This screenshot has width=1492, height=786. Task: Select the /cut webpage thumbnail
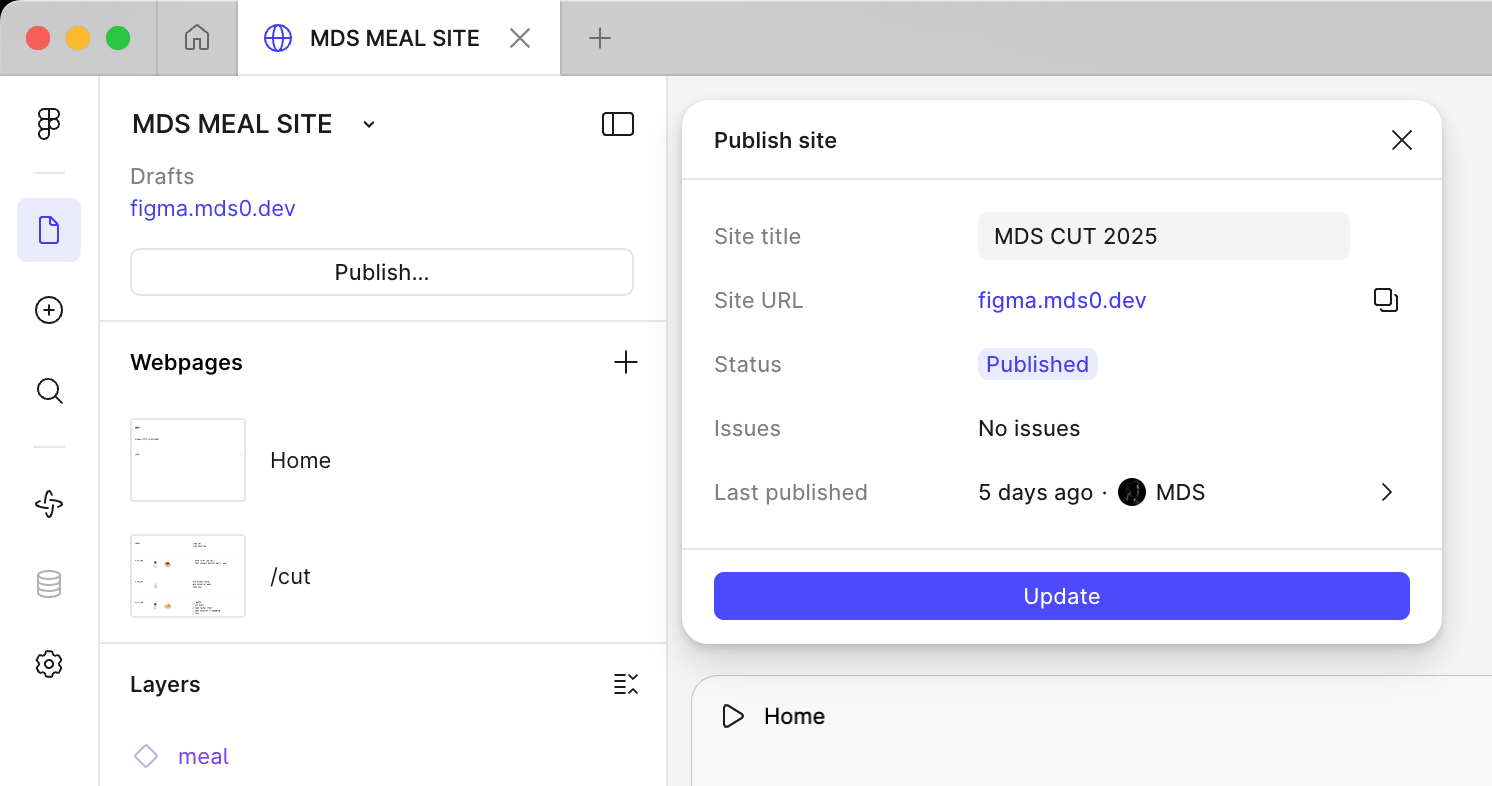(x=188, y=576)
